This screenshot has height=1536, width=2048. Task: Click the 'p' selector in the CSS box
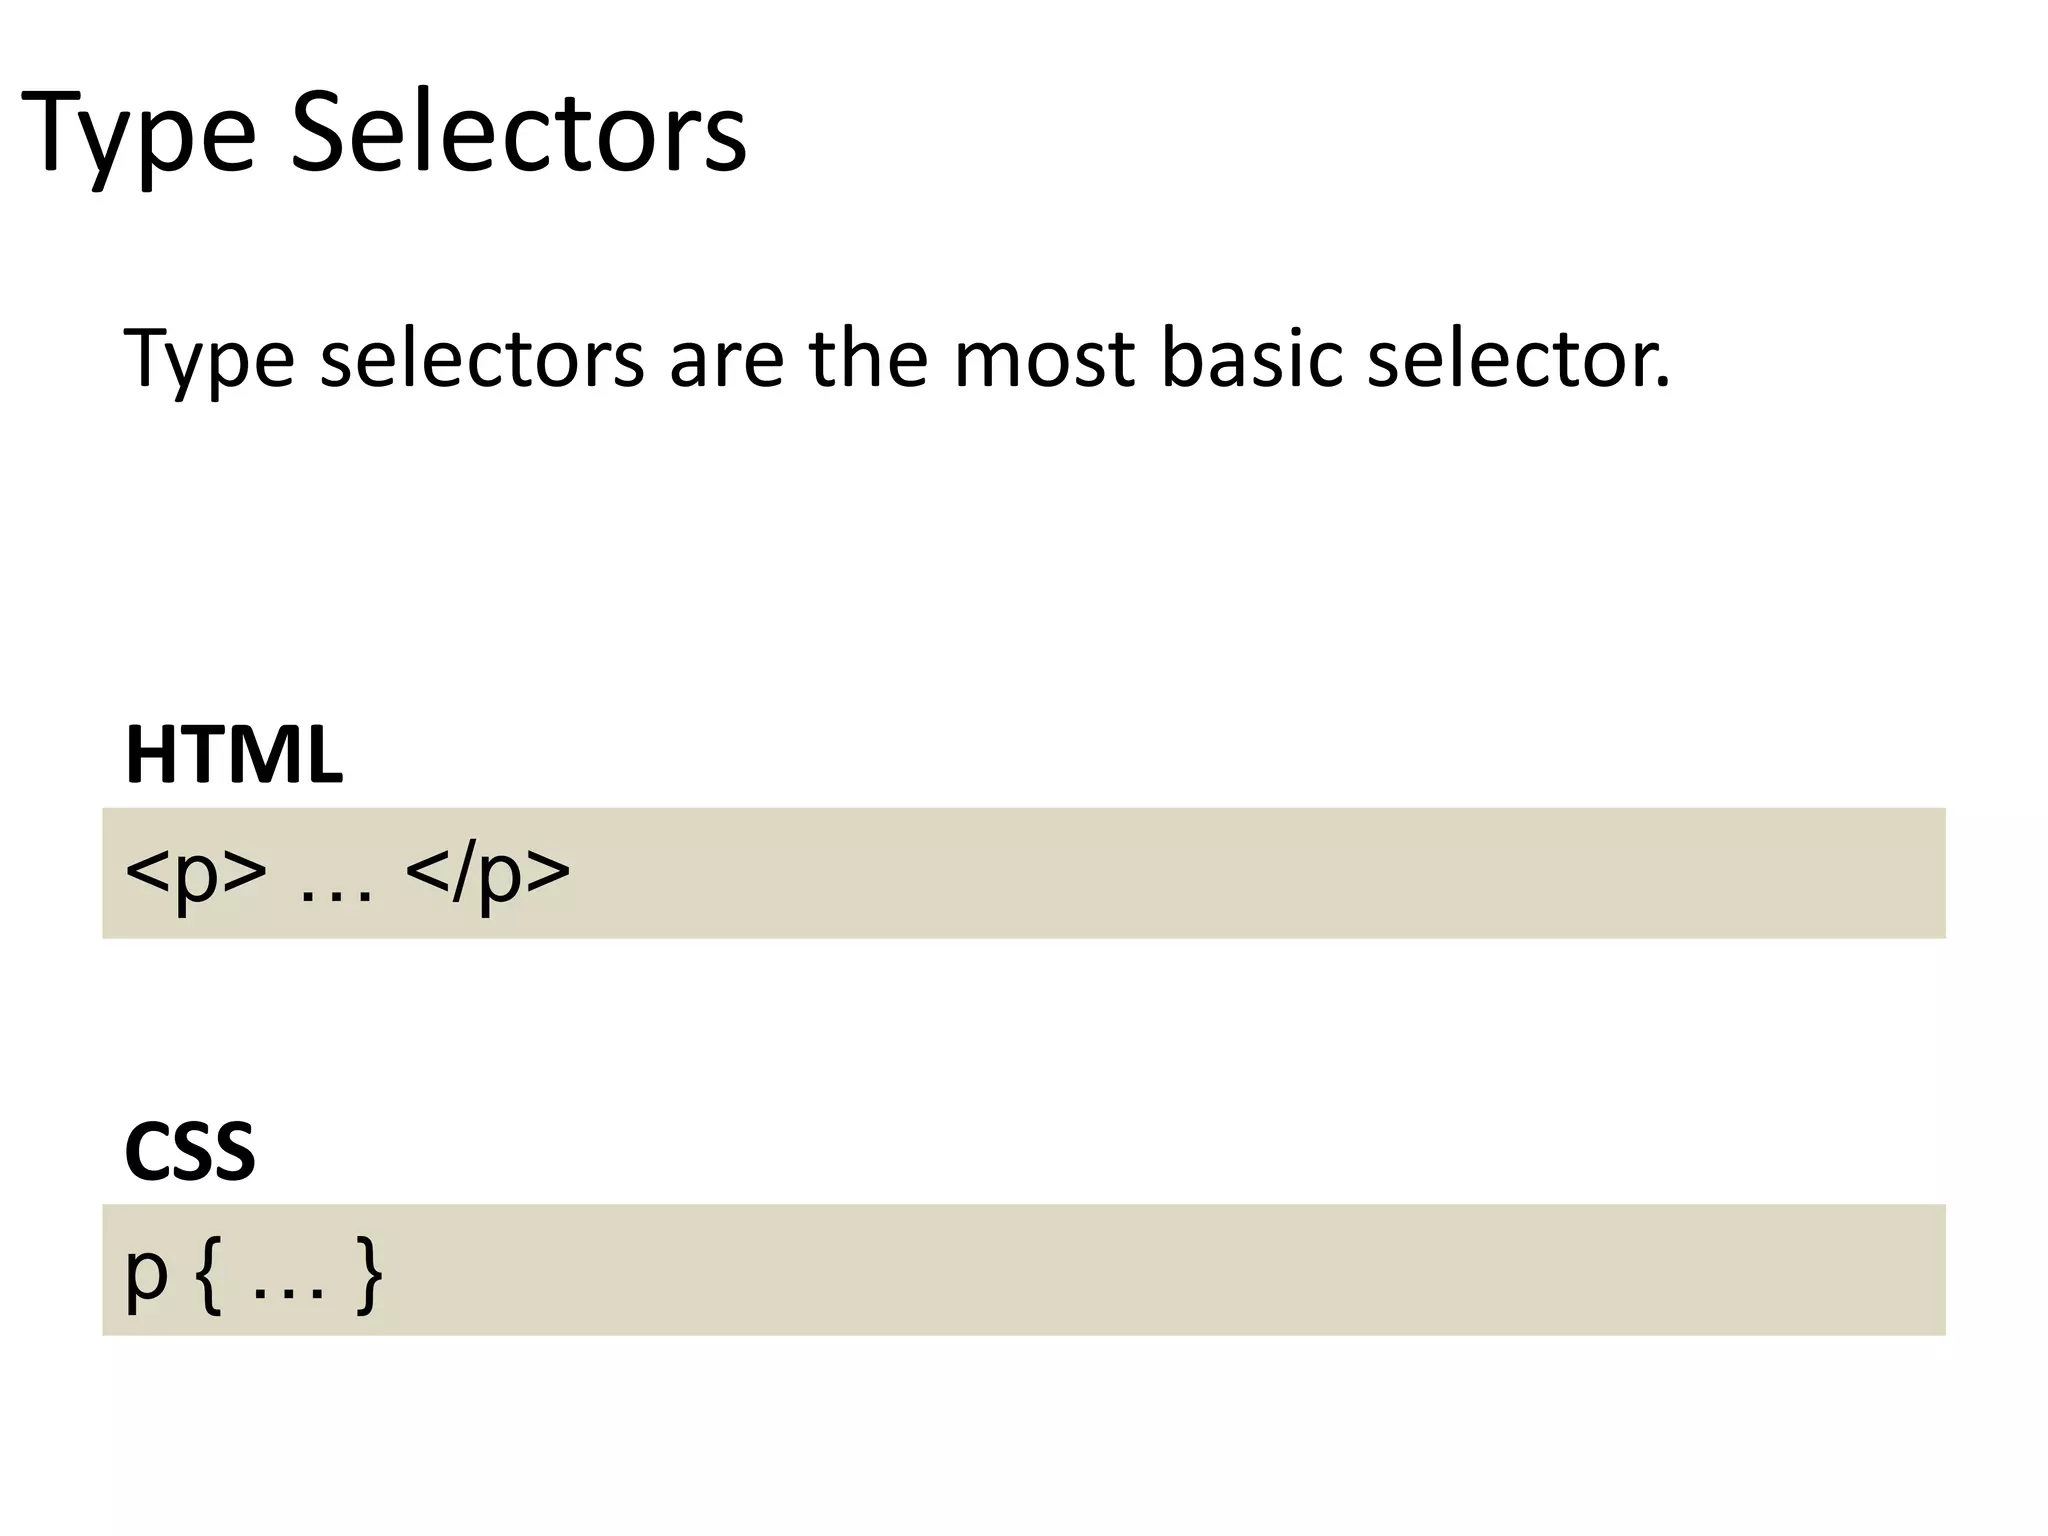click(x=146, y=1275)
